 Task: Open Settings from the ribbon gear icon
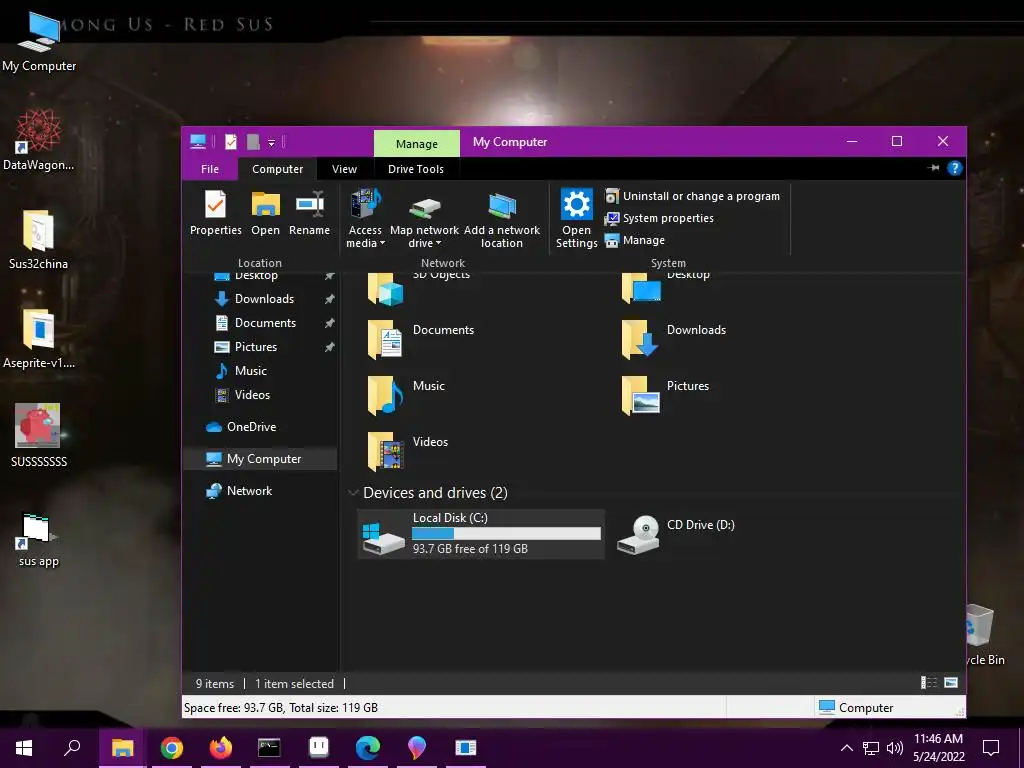(x=577, y=219)
